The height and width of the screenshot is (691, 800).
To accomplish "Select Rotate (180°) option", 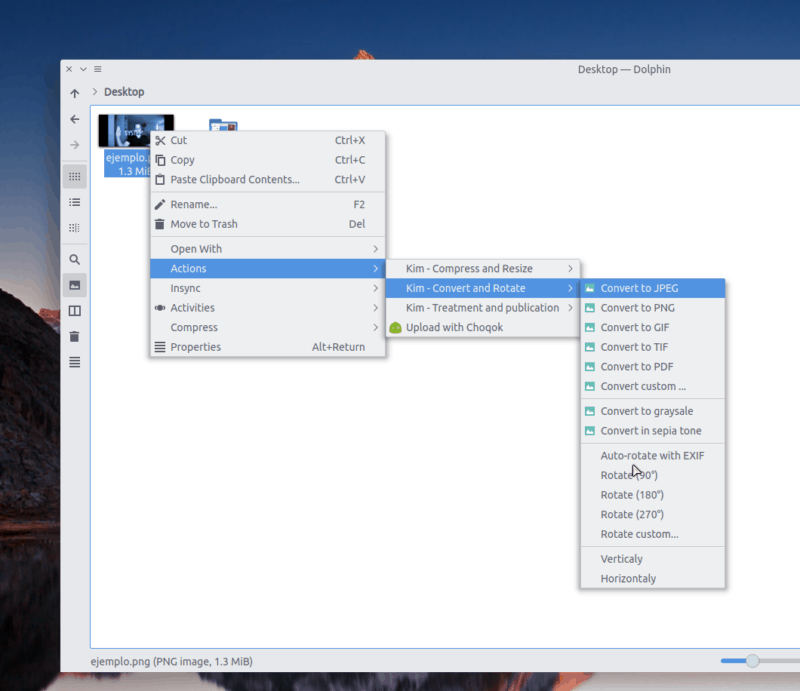I will click(x=632, y=494).
